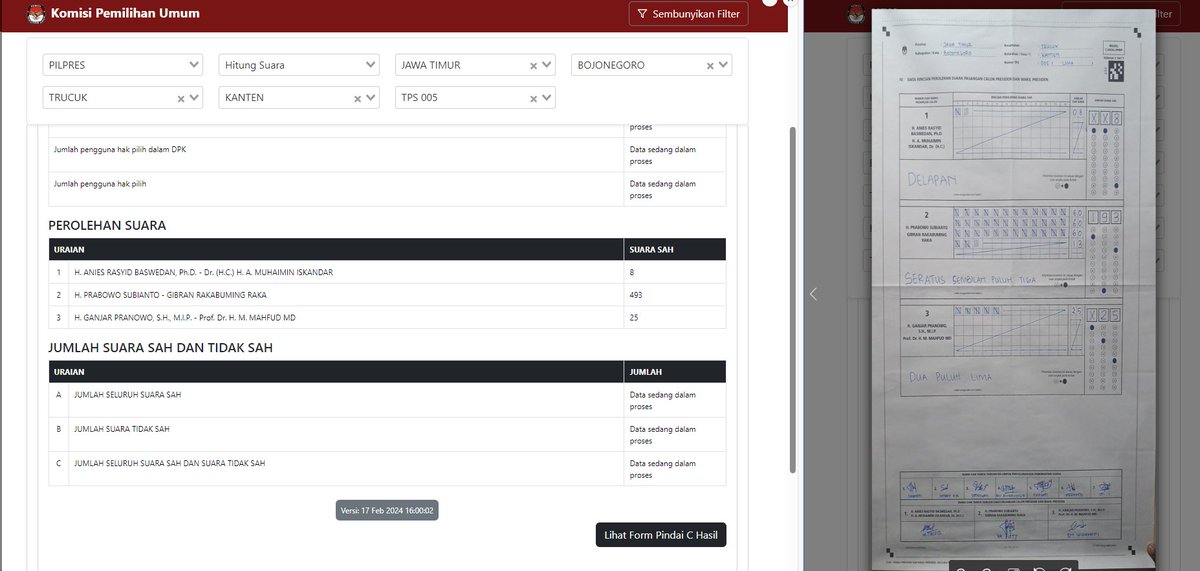
Task: Open the BOJONEGORO regency dropdown
Action: point(652,65)
